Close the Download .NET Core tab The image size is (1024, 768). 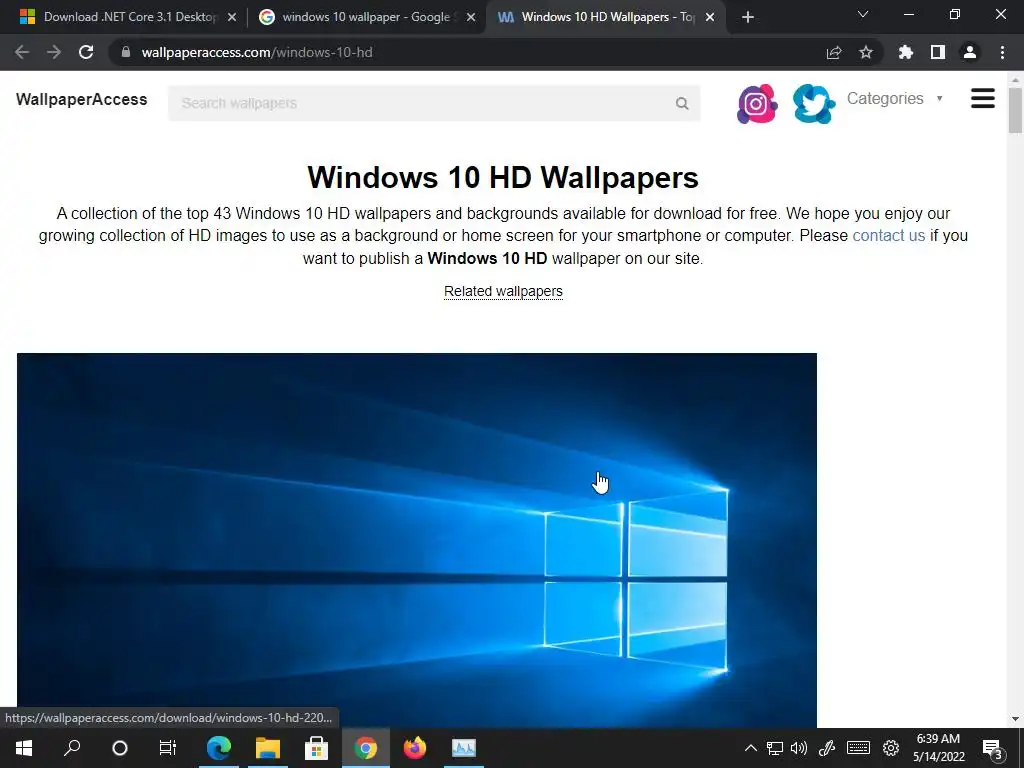point(232,17)
